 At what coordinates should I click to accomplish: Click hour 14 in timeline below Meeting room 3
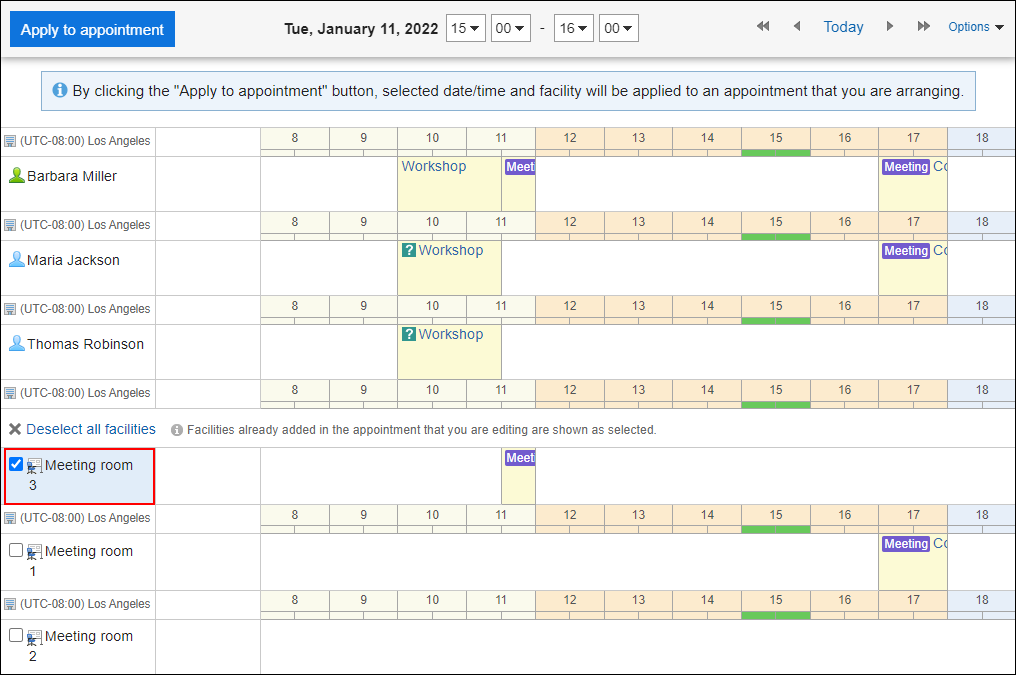tap(707, 515)
